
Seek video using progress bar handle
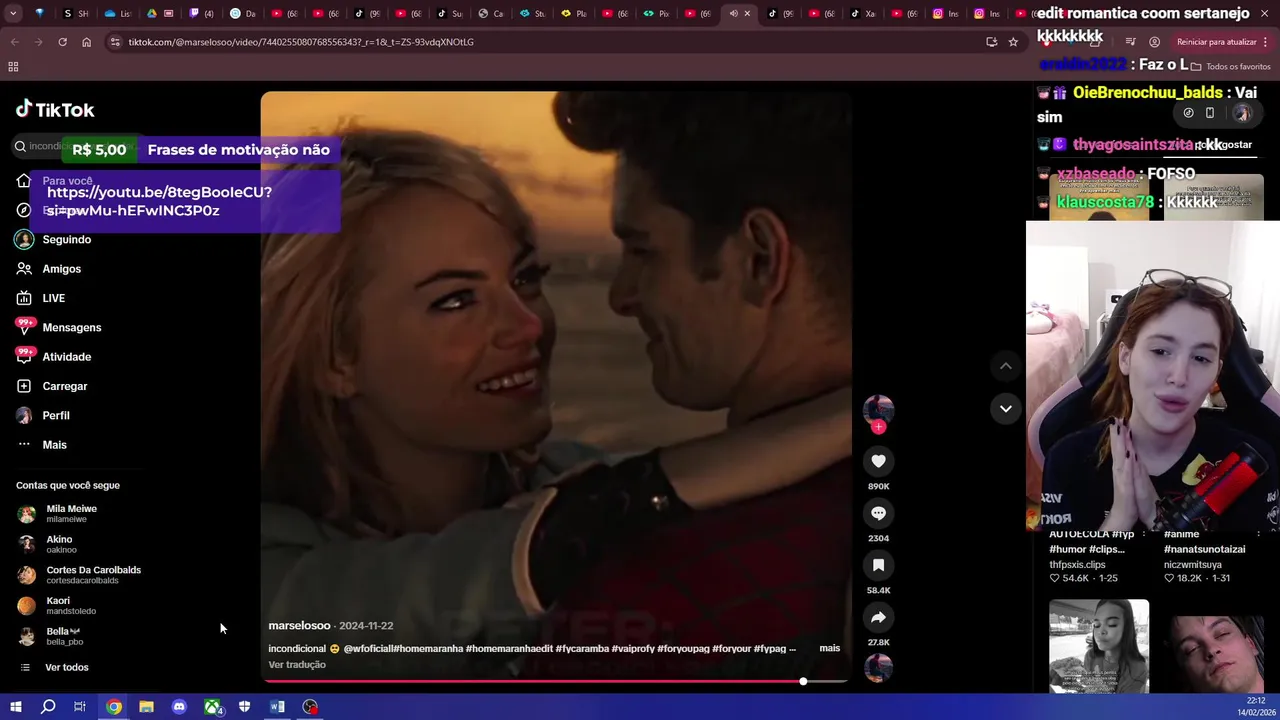(803, 681)
